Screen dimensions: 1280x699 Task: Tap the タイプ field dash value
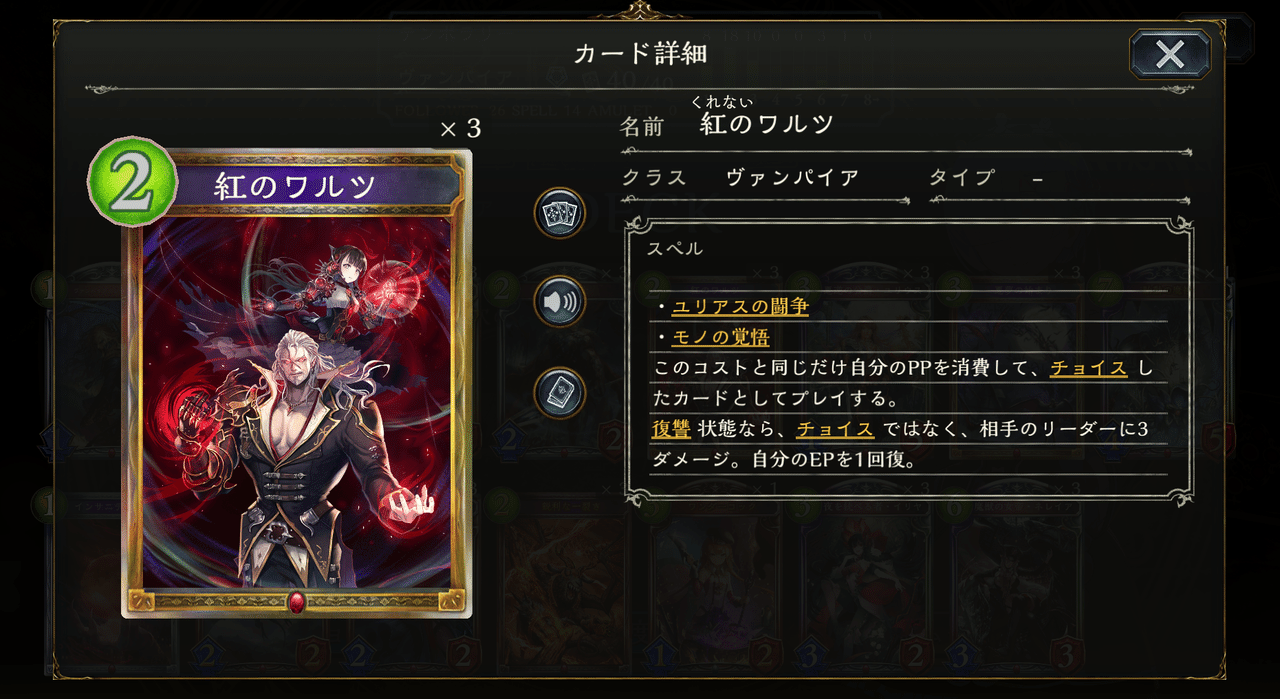1037,179
